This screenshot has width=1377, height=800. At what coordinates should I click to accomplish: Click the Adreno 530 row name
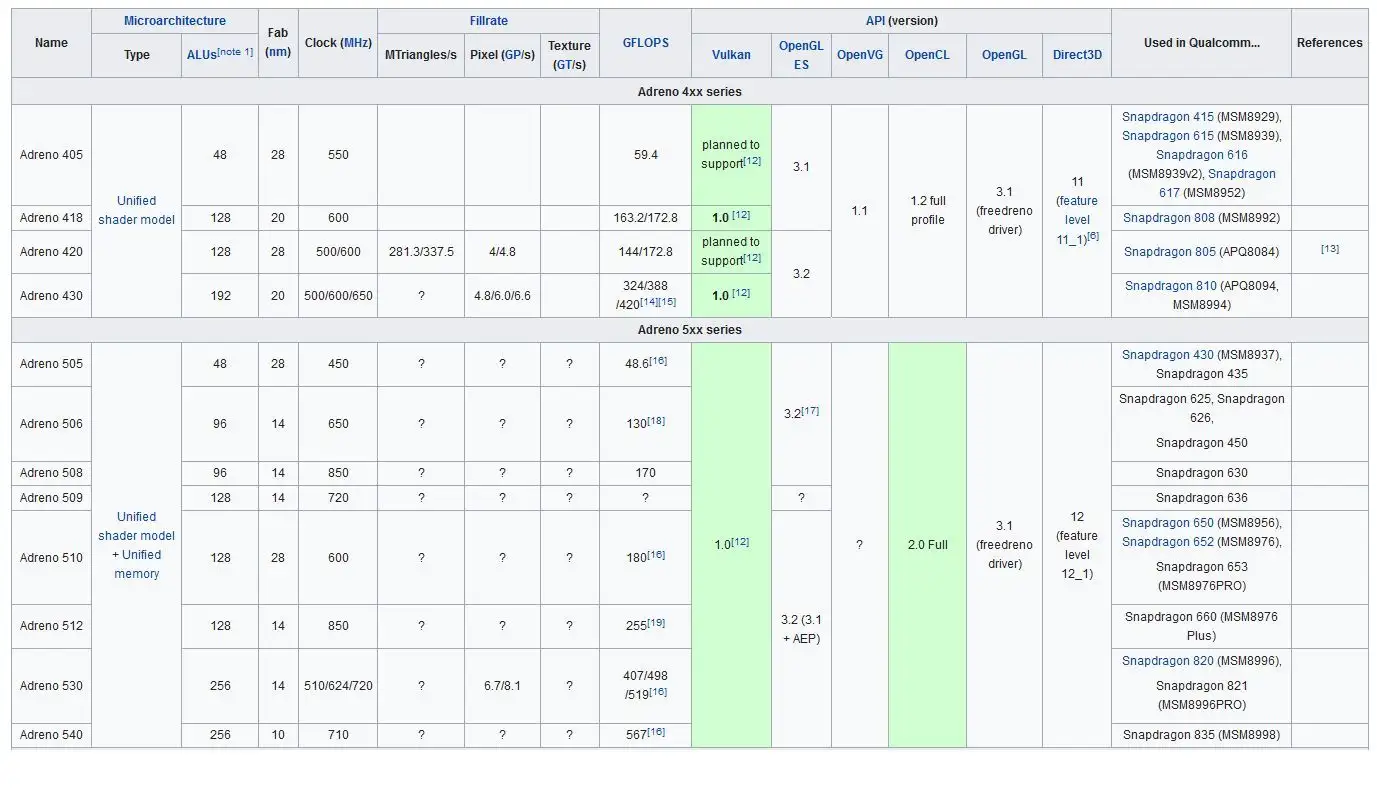51,686
